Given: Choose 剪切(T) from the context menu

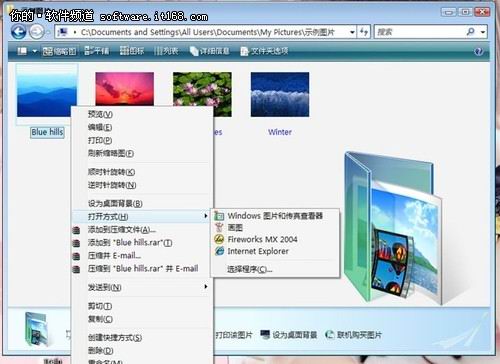Looking at the screenshot, I should [142, 306].
